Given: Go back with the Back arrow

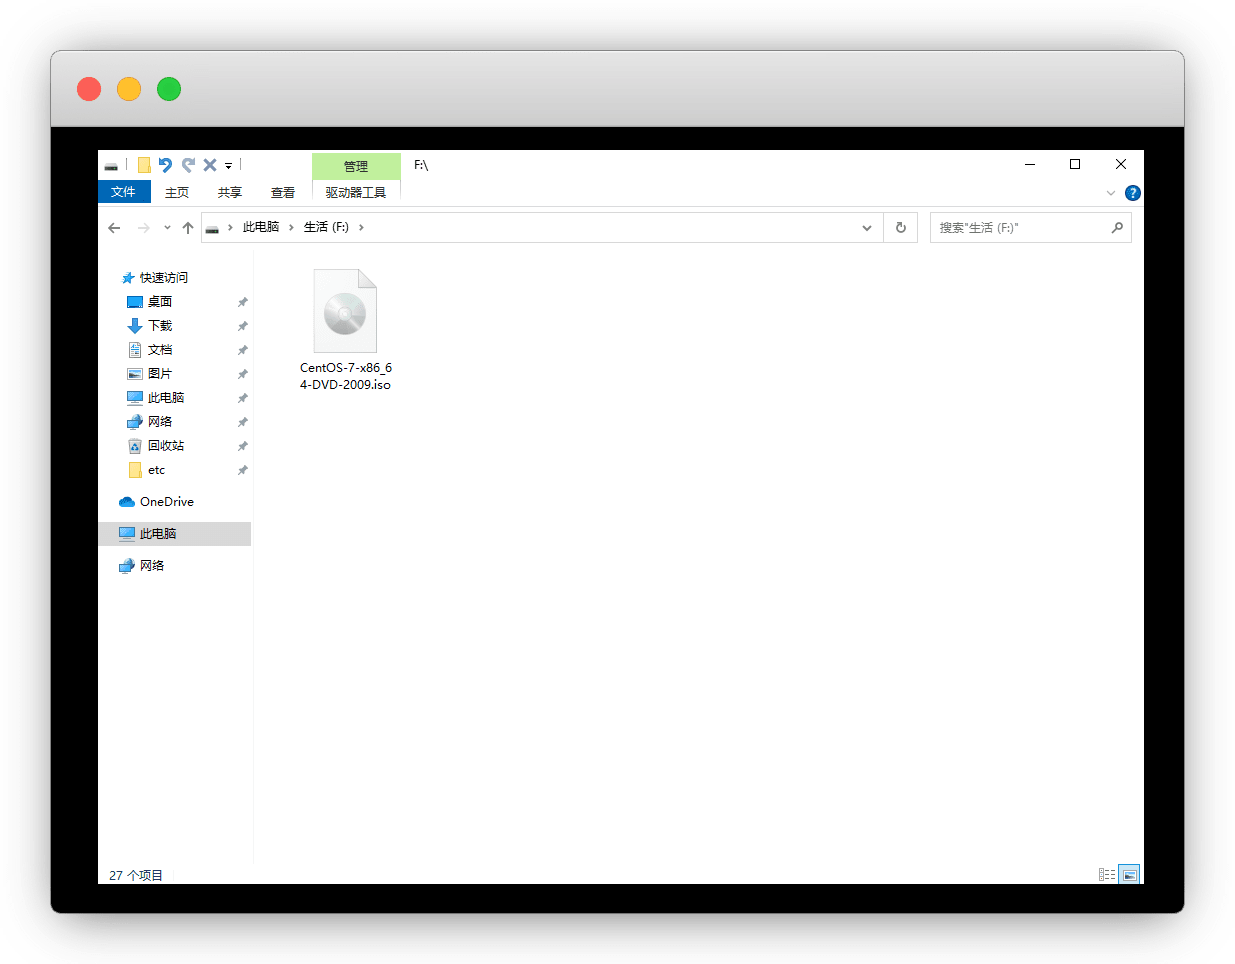Looking at the screenshot, I should click(114, 228).
